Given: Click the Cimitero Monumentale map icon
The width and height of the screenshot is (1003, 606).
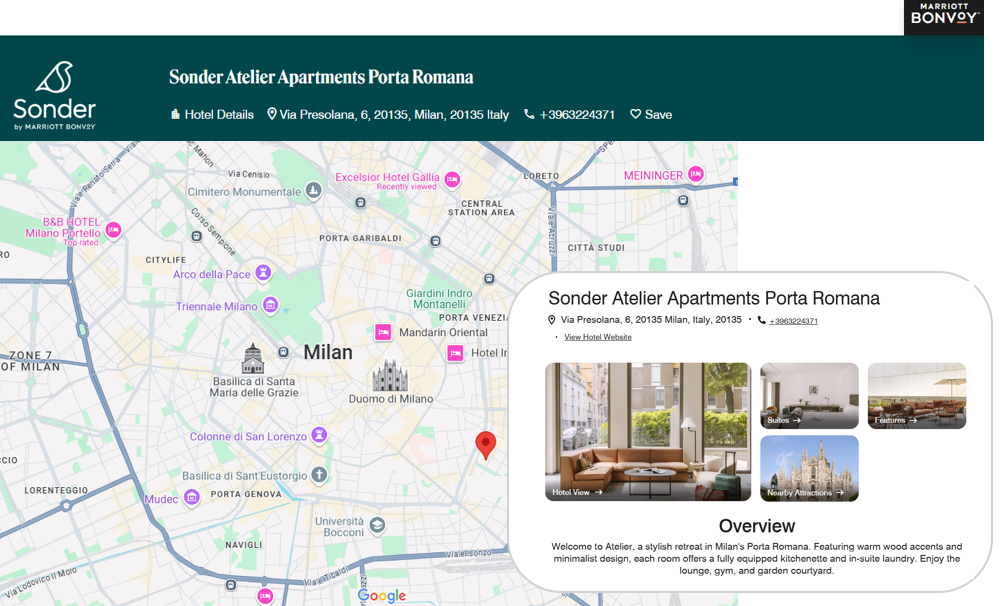Looking at the screenshot, I should coord(313,191).
